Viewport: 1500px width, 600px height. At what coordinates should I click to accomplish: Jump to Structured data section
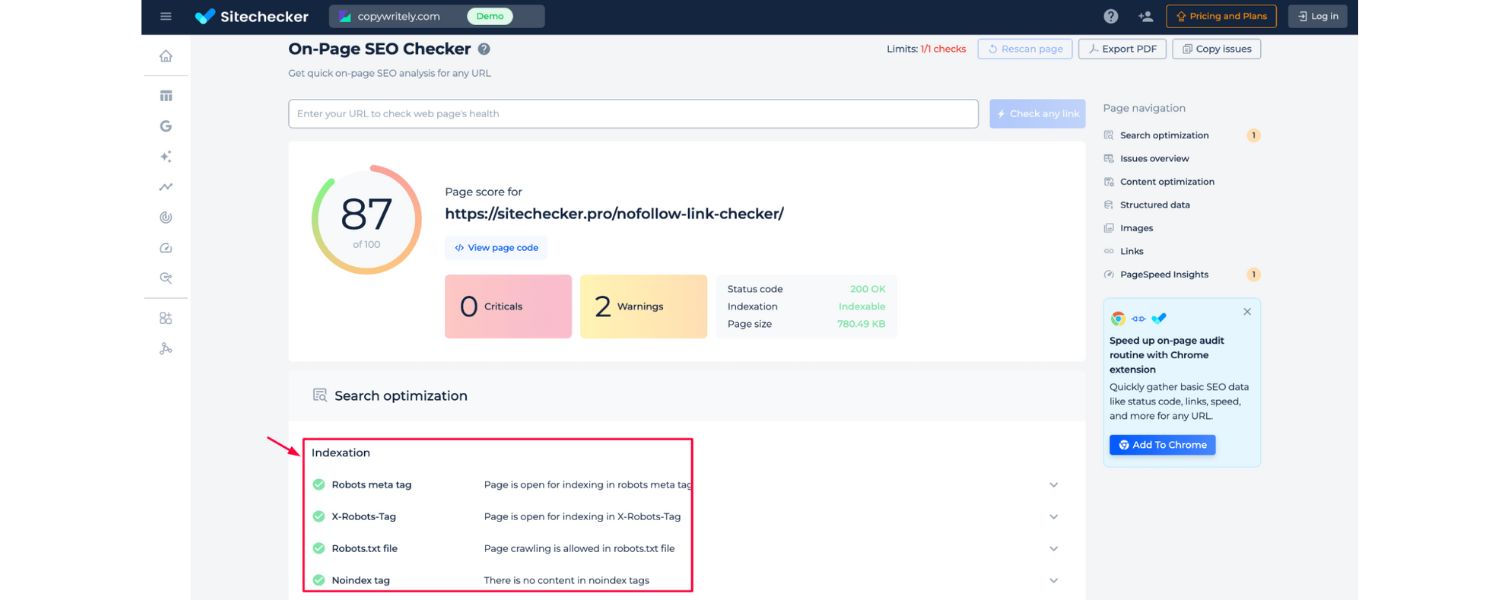[x=1154, y=205]
